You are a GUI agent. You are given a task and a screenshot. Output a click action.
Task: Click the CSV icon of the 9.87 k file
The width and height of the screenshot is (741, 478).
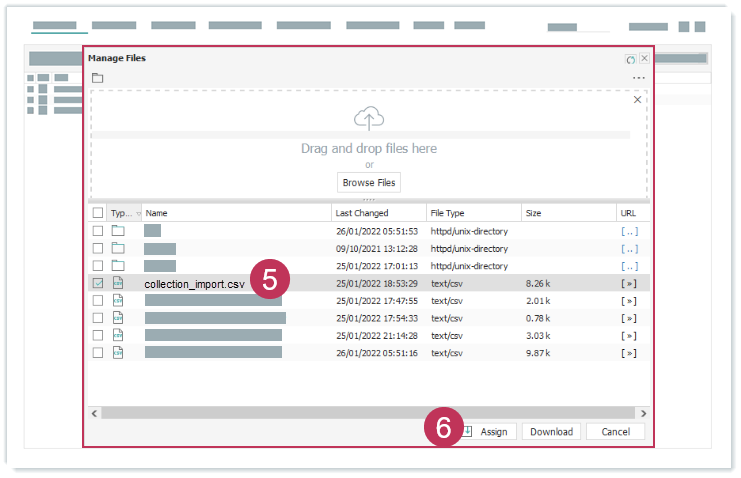click(118, 352)
